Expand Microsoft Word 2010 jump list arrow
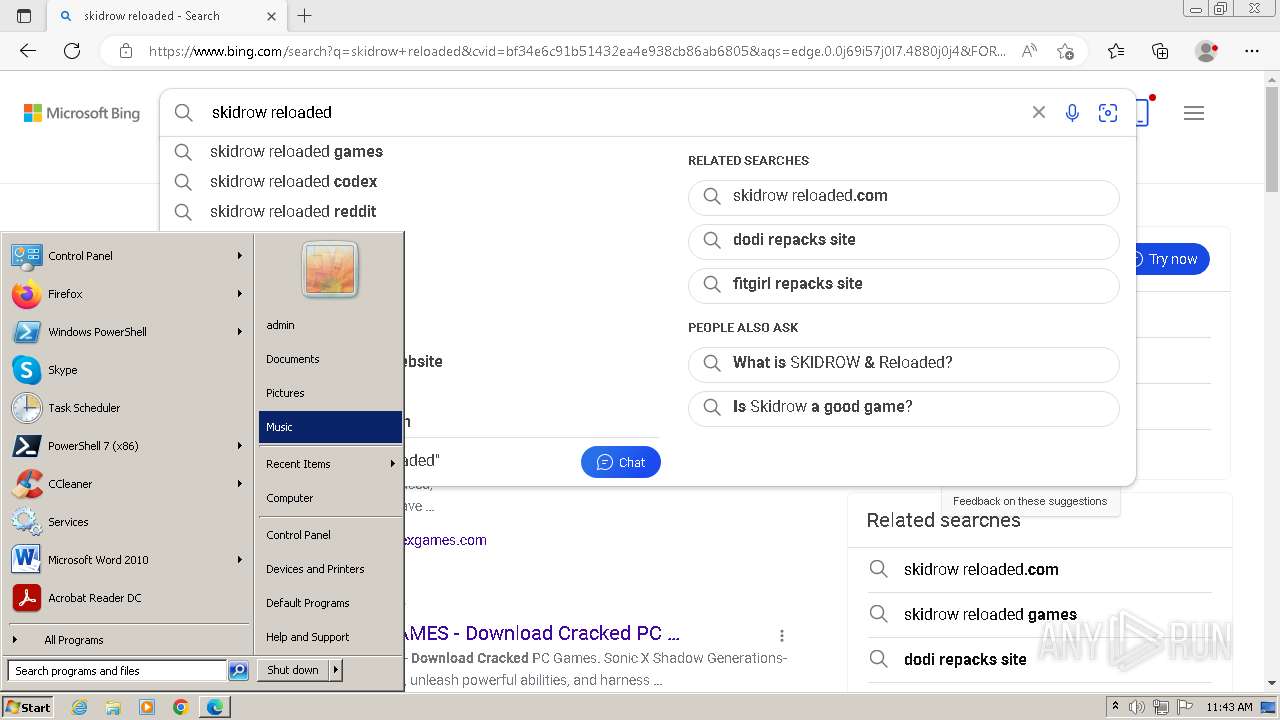1280x720 pixels. click(x=240, y=560)
